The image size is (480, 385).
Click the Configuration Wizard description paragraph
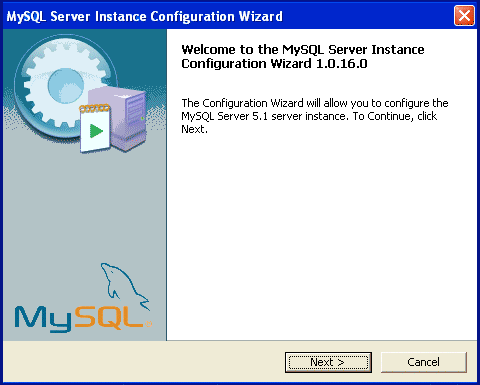point(315,116)
